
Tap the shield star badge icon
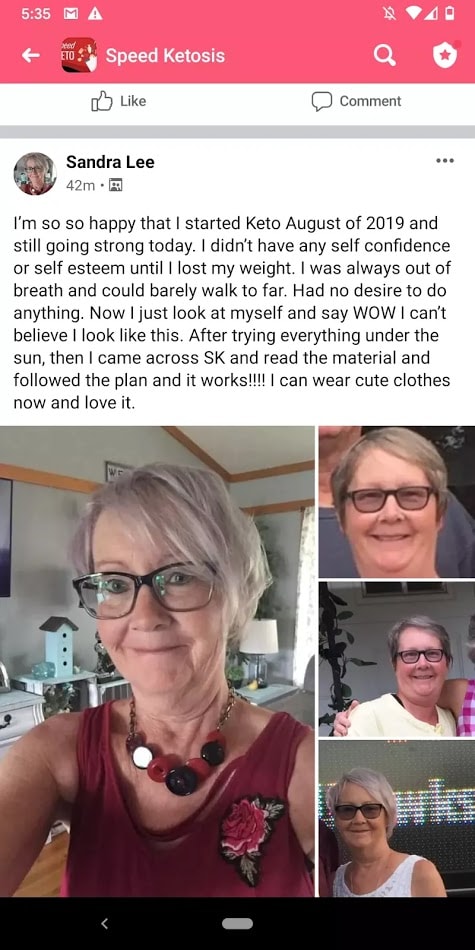[444, 55]
